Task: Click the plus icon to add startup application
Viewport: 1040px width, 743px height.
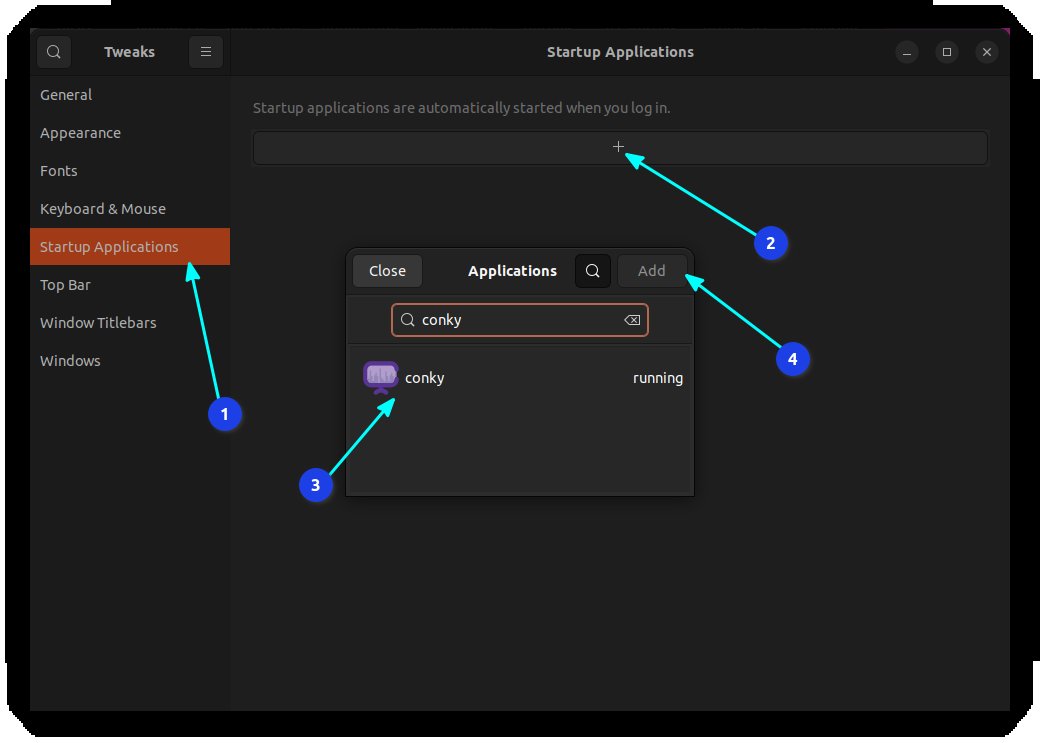Action: click(619, 146)
